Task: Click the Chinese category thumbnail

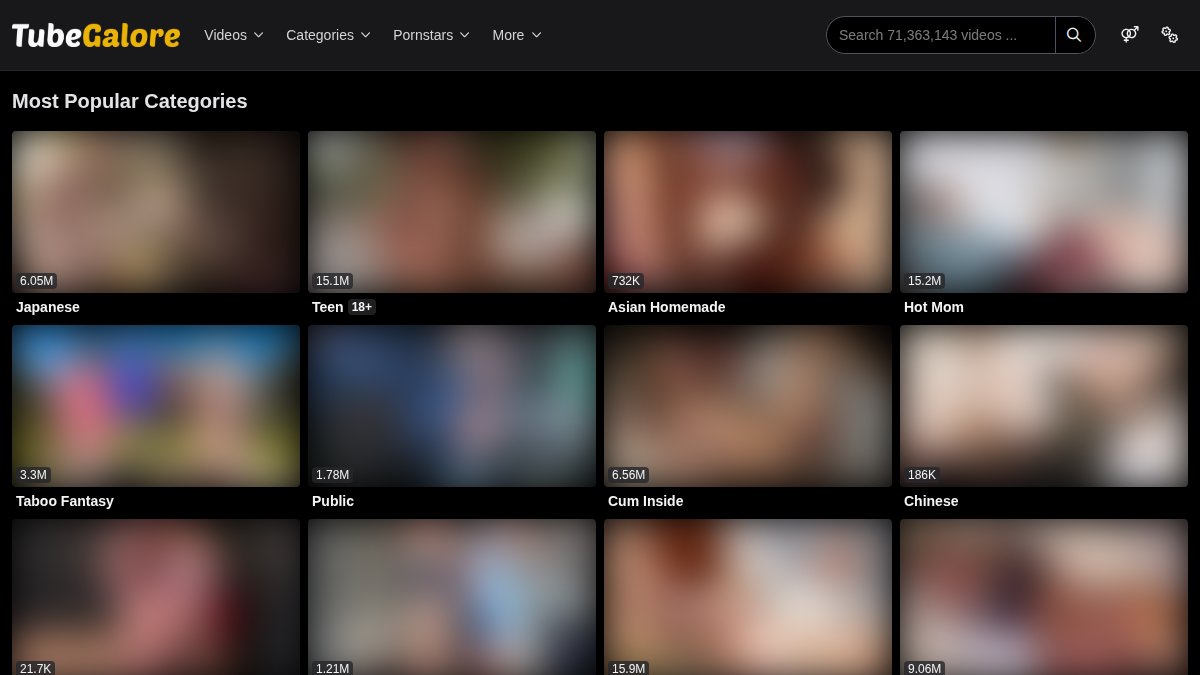Action: [1044, 406]
